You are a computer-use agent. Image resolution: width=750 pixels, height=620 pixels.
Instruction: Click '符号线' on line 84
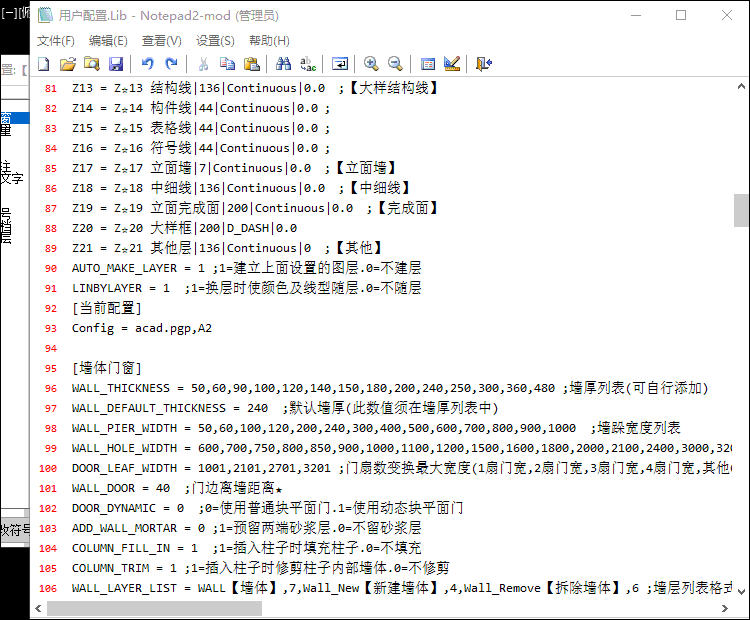click(171, 148)
